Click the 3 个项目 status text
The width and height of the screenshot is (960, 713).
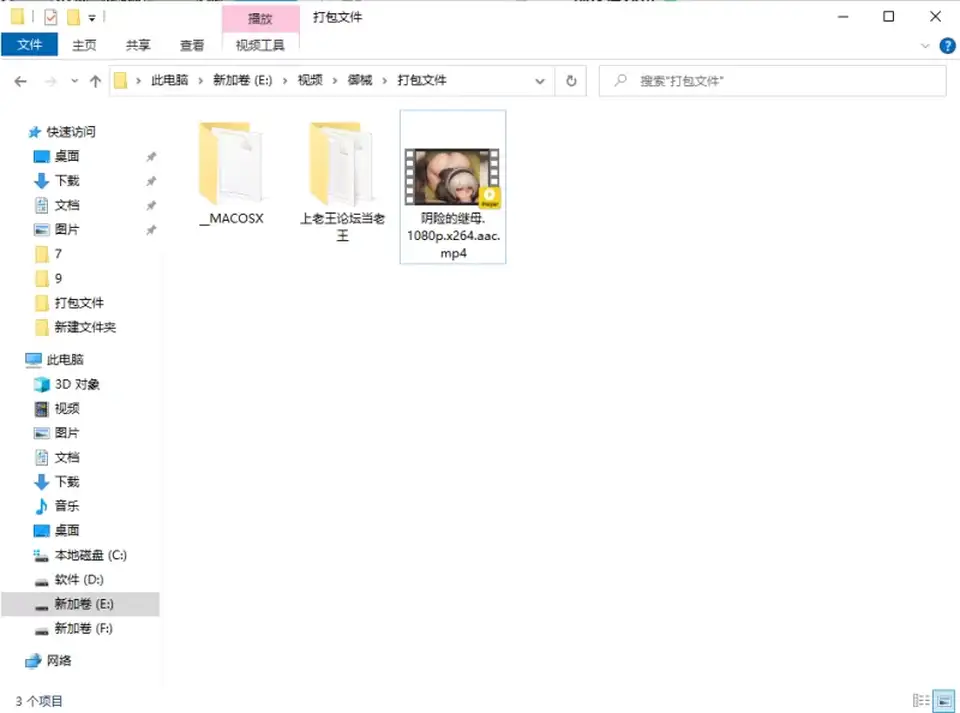click(39, 701)
